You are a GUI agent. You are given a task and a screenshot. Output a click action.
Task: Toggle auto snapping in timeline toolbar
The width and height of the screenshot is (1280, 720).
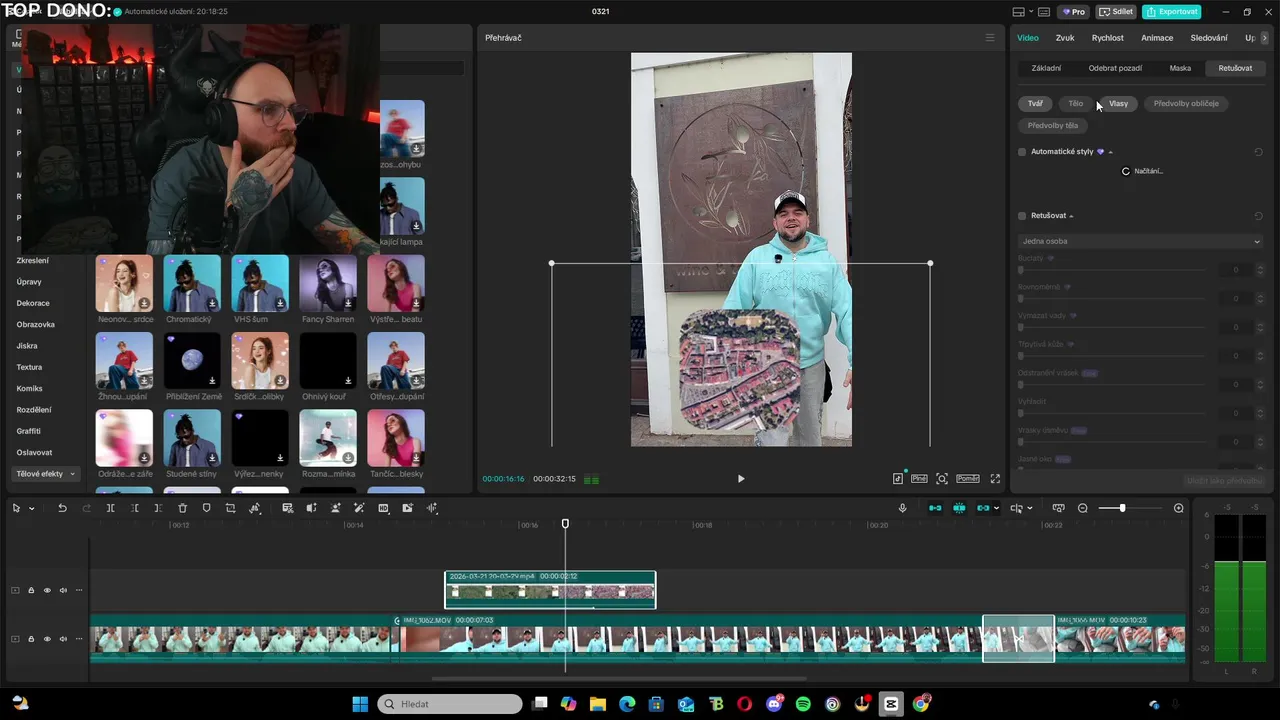(959, 508)
